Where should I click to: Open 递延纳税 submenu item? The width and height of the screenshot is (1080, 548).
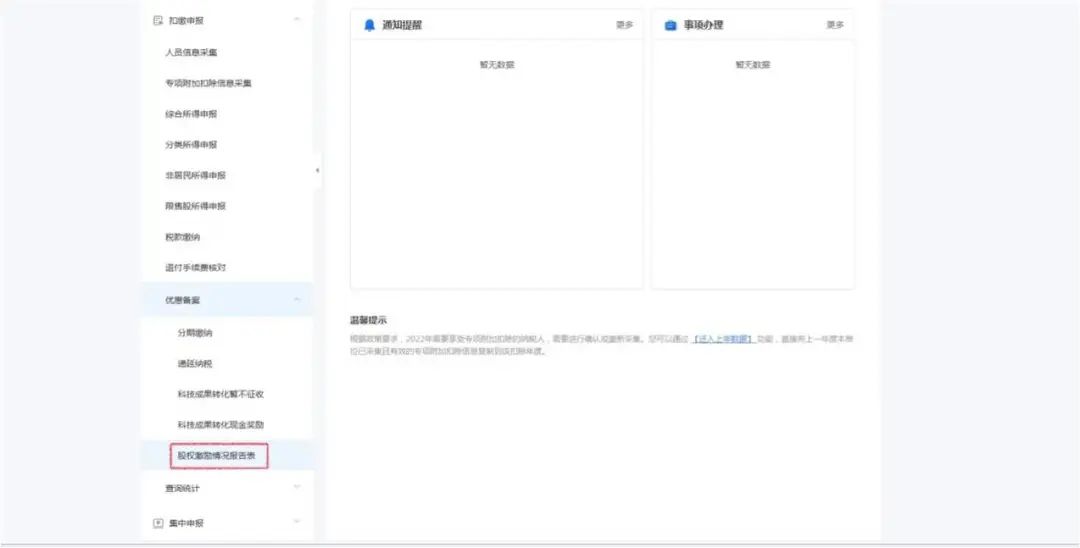point(195,363)
